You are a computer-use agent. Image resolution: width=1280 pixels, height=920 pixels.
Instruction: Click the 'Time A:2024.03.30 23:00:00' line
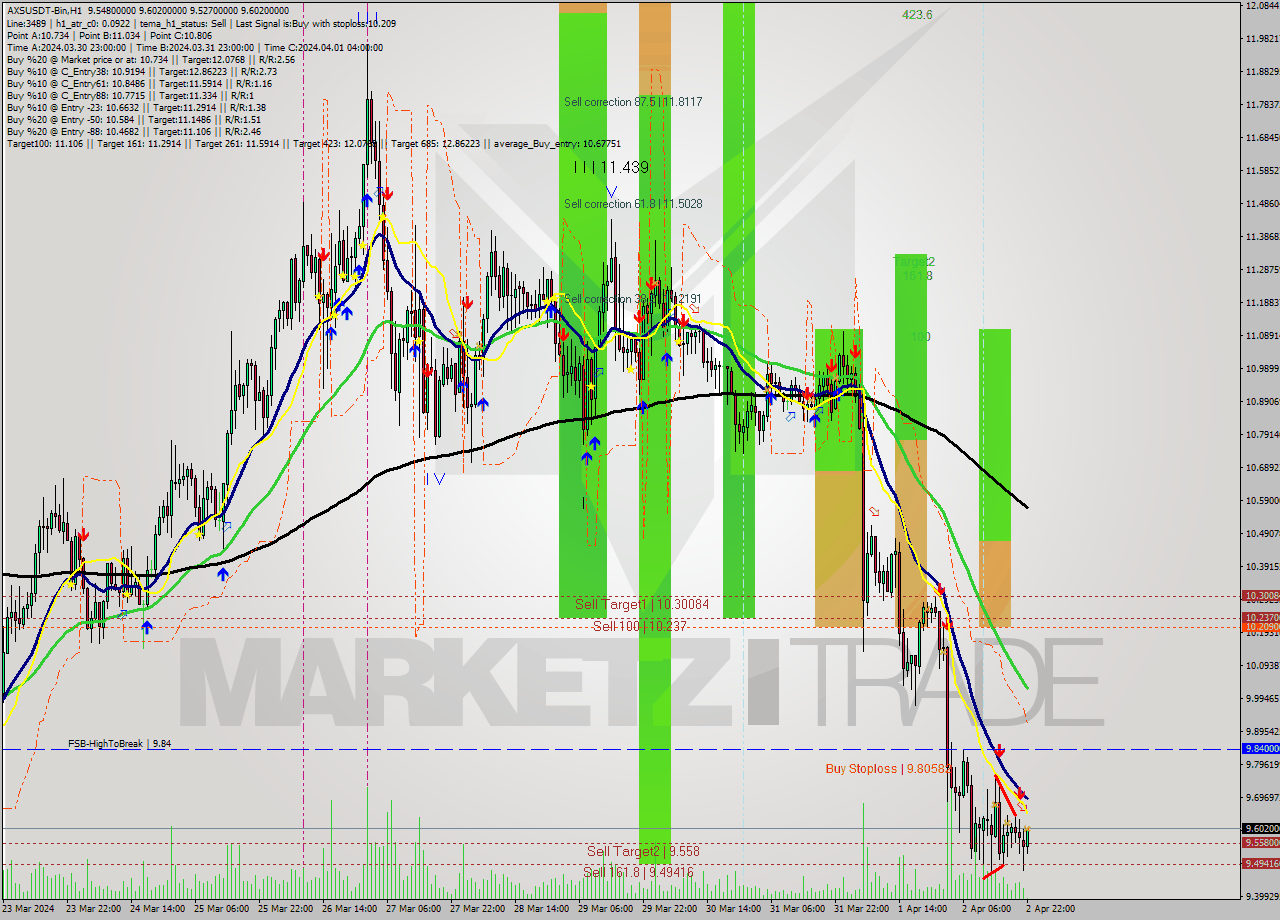[194, 47]
